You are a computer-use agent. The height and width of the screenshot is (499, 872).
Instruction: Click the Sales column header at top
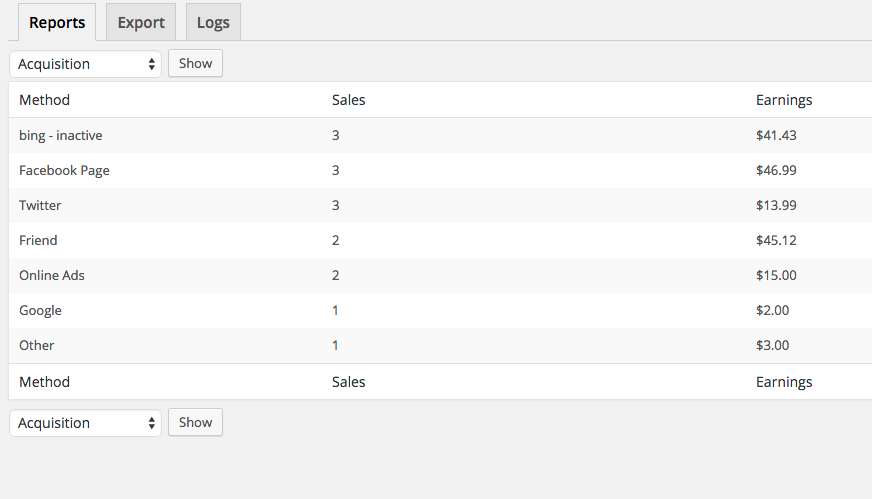349,100
